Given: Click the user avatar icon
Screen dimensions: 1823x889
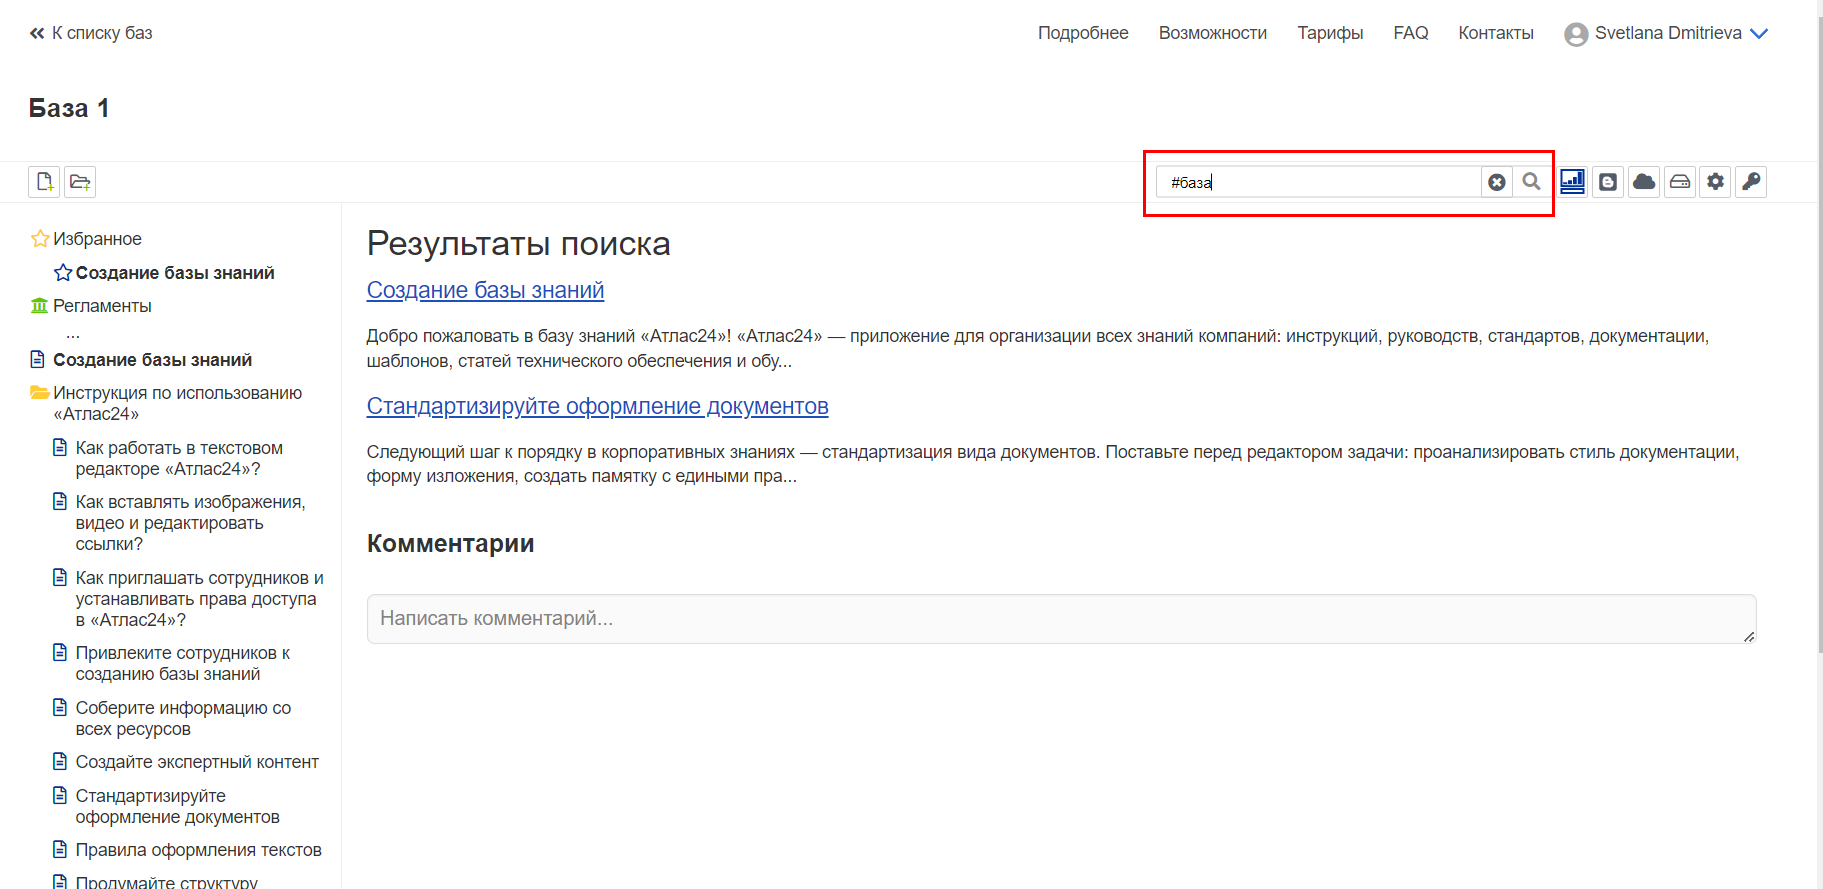Looking at the screenshot, I should (x=1576, y=34).
